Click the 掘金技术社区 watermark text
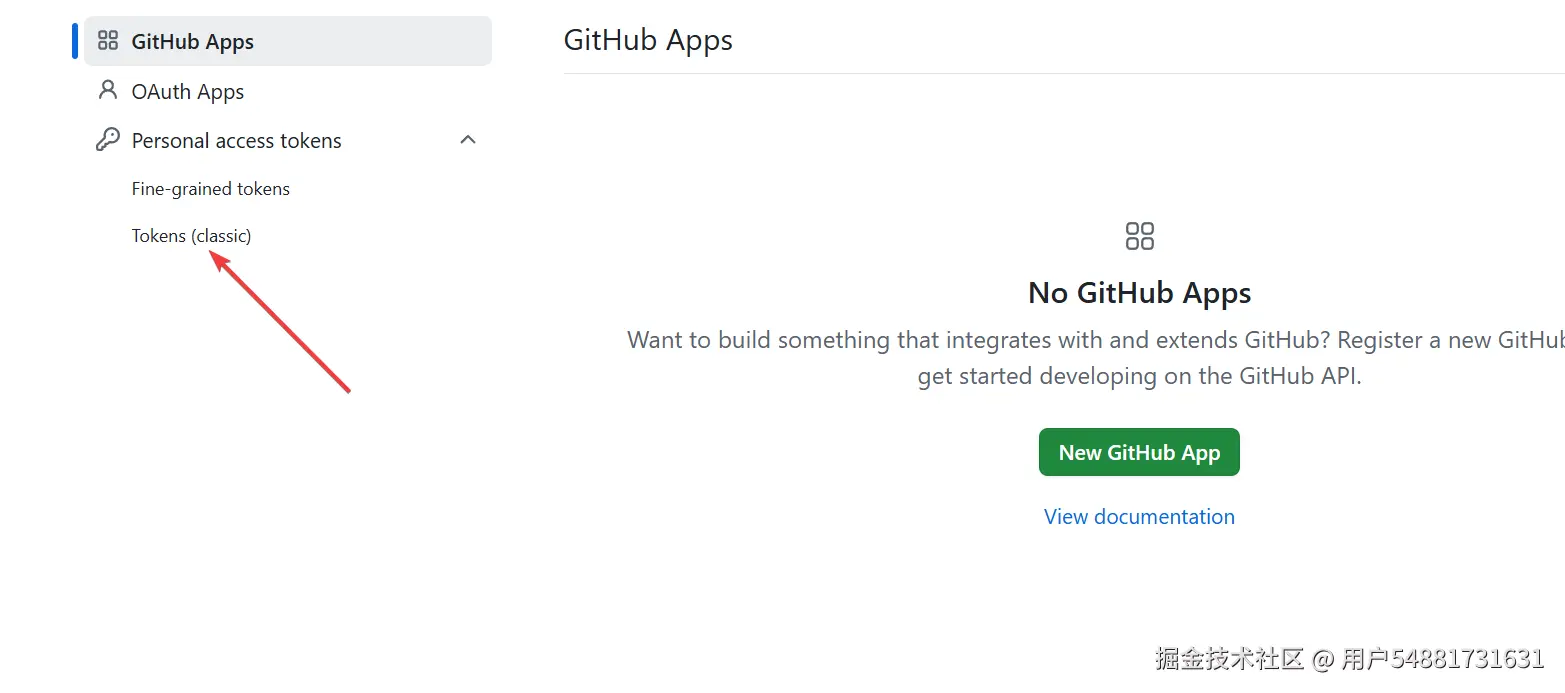1565x693 pixels. pos(1230,658)
